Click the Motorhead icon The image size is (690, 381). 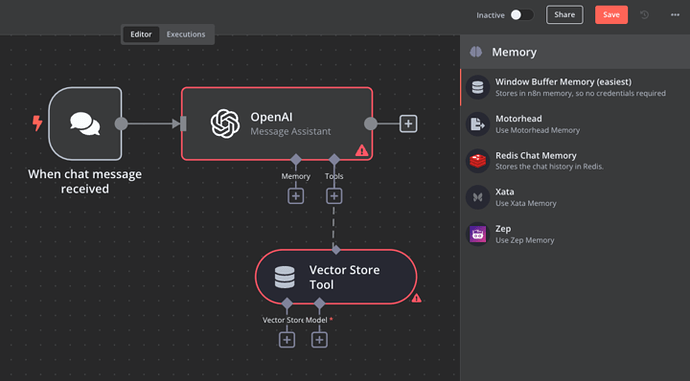[478, 124]
